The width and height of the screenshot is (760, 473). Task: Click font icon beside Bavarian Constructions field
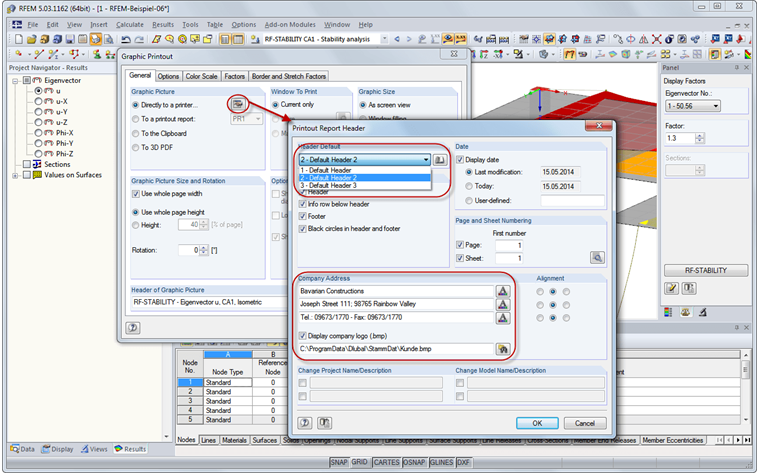[503, 291]
